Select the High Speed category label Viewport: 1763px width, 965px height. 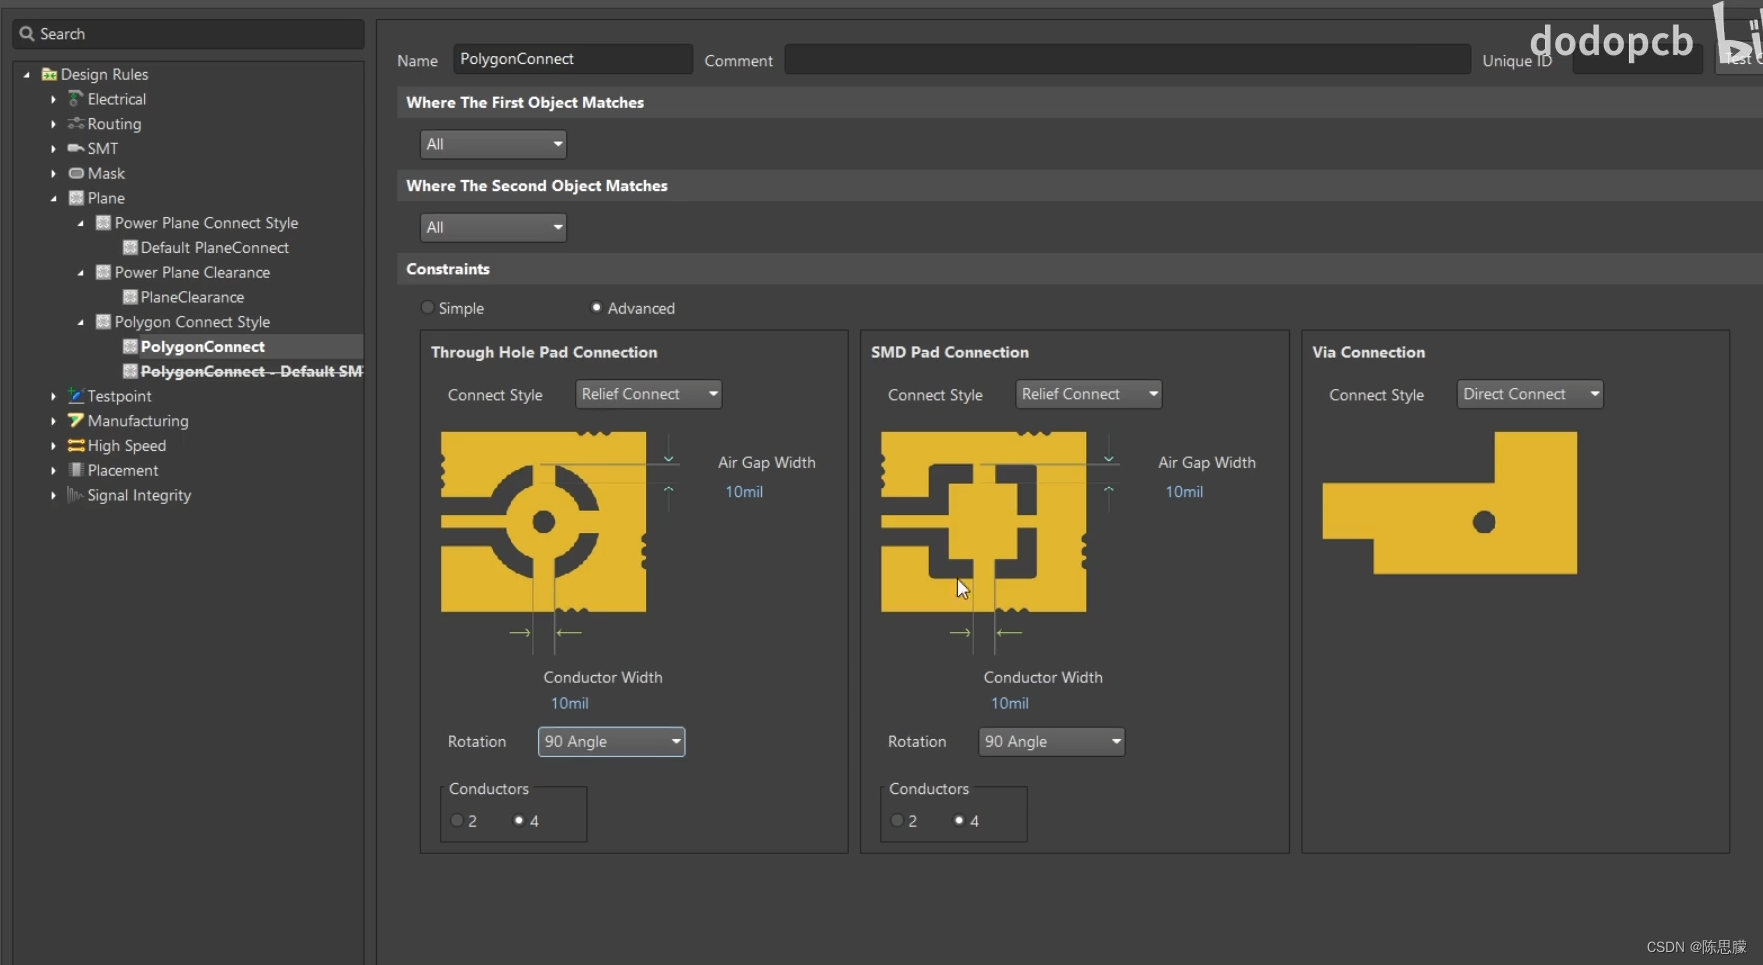(x=127, y=445)
